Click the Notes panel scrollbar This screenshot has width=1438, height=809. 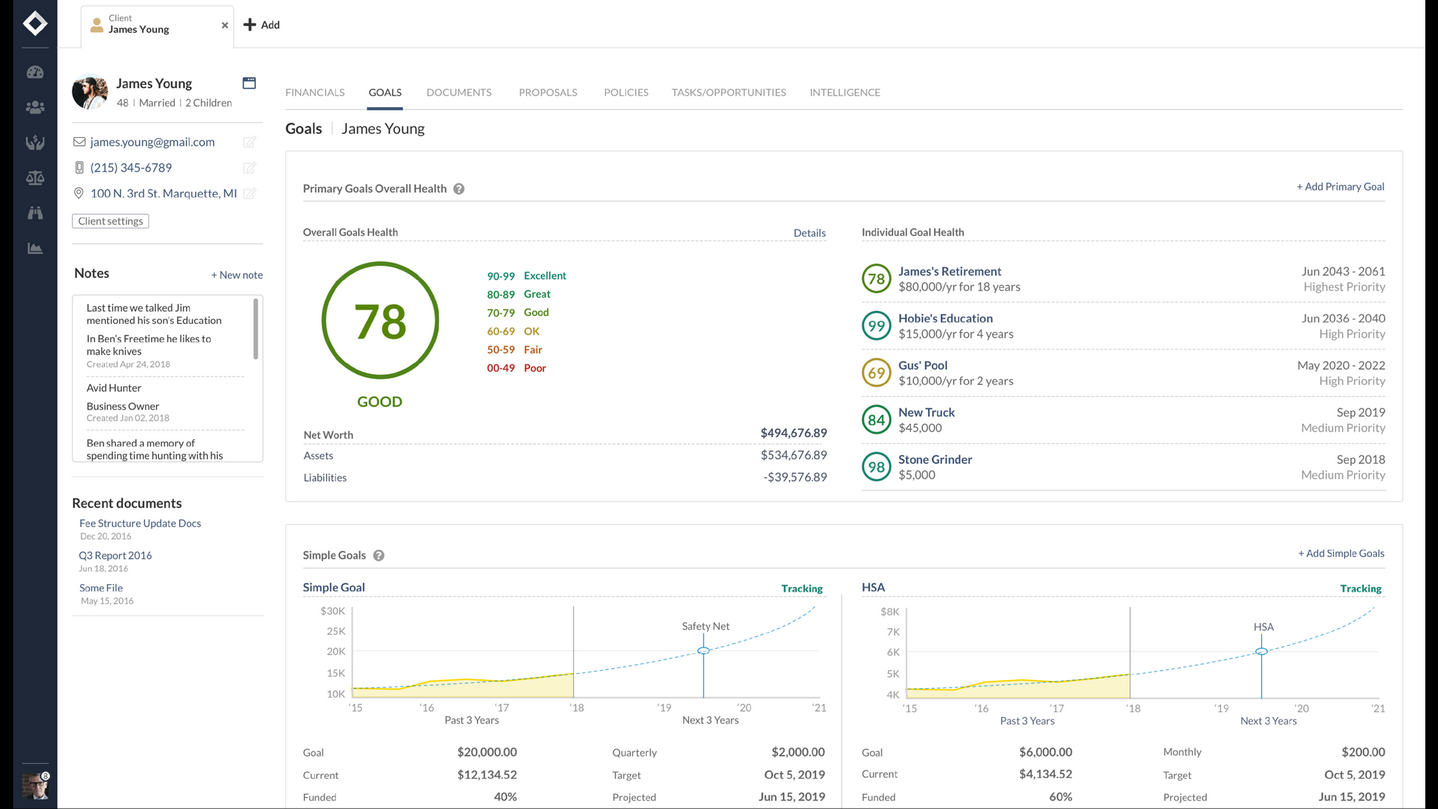pyautogui.click(x=256, y=329)
